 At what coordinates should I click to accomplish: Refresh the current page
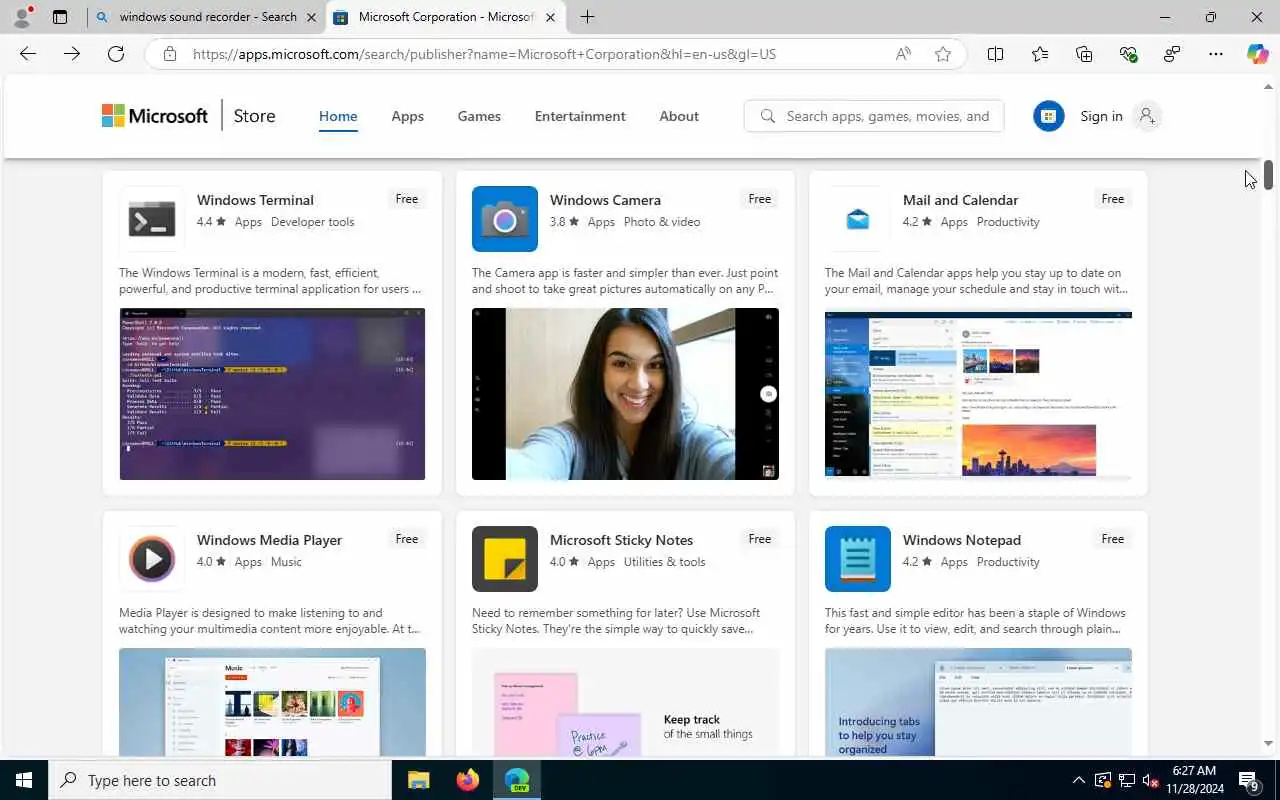point(116,54)
